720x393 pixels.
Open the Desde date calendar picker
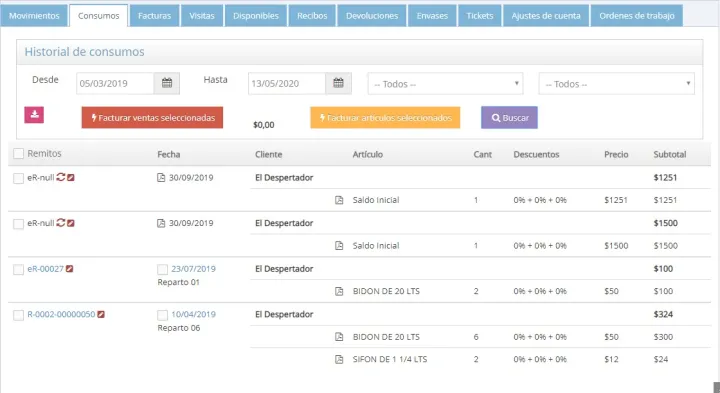167,83
